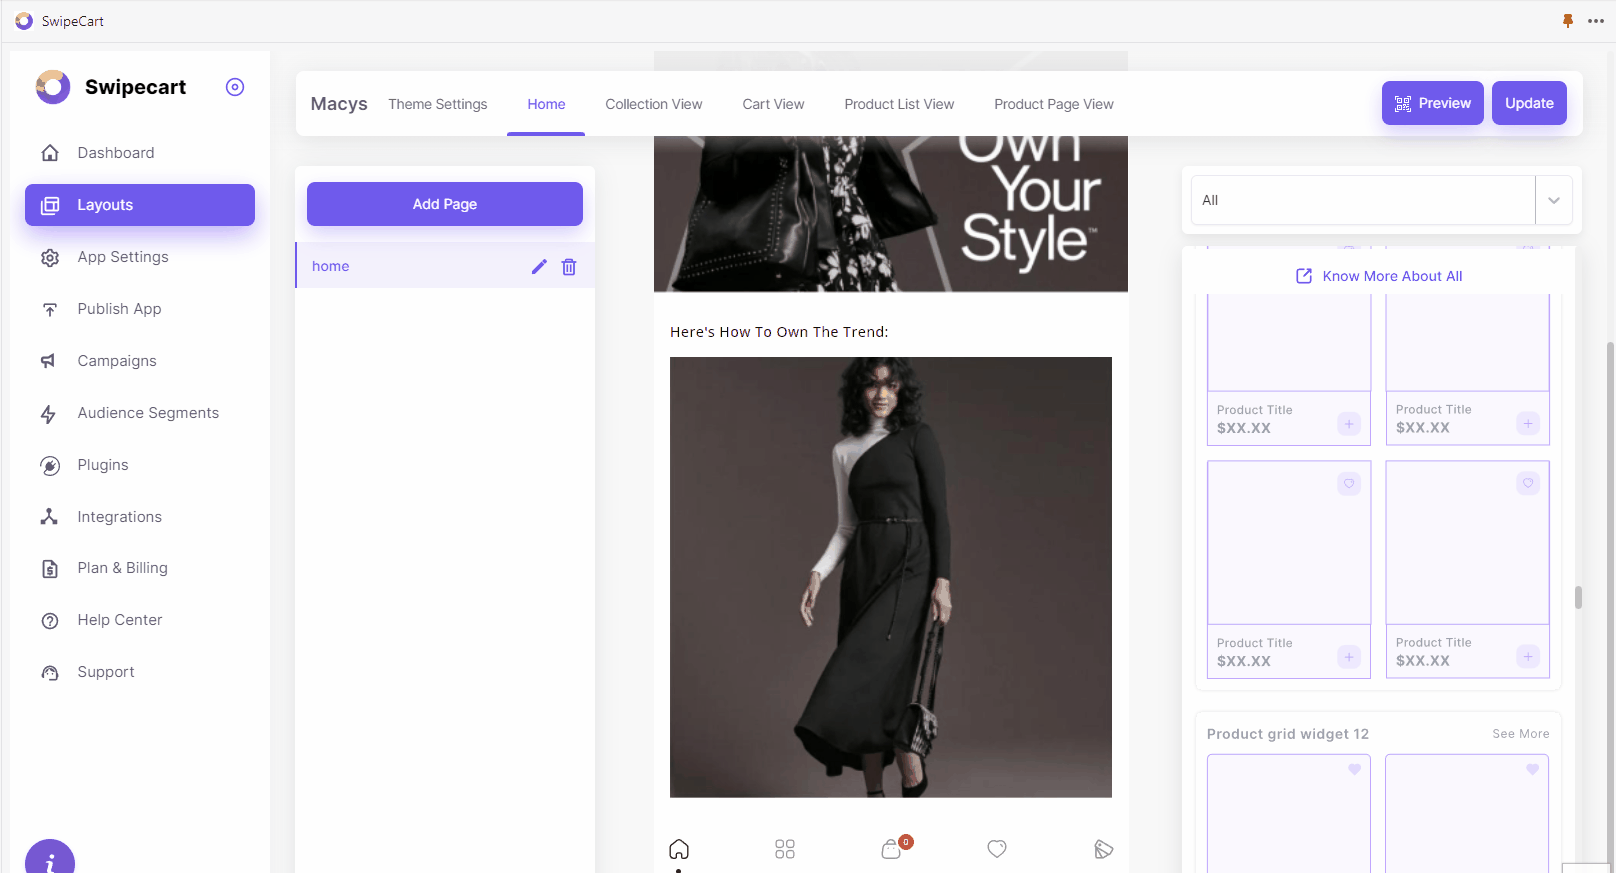Viewport: 1616px width, 873px height.
Task: Click the Preview button
Action: [1432, 103]
